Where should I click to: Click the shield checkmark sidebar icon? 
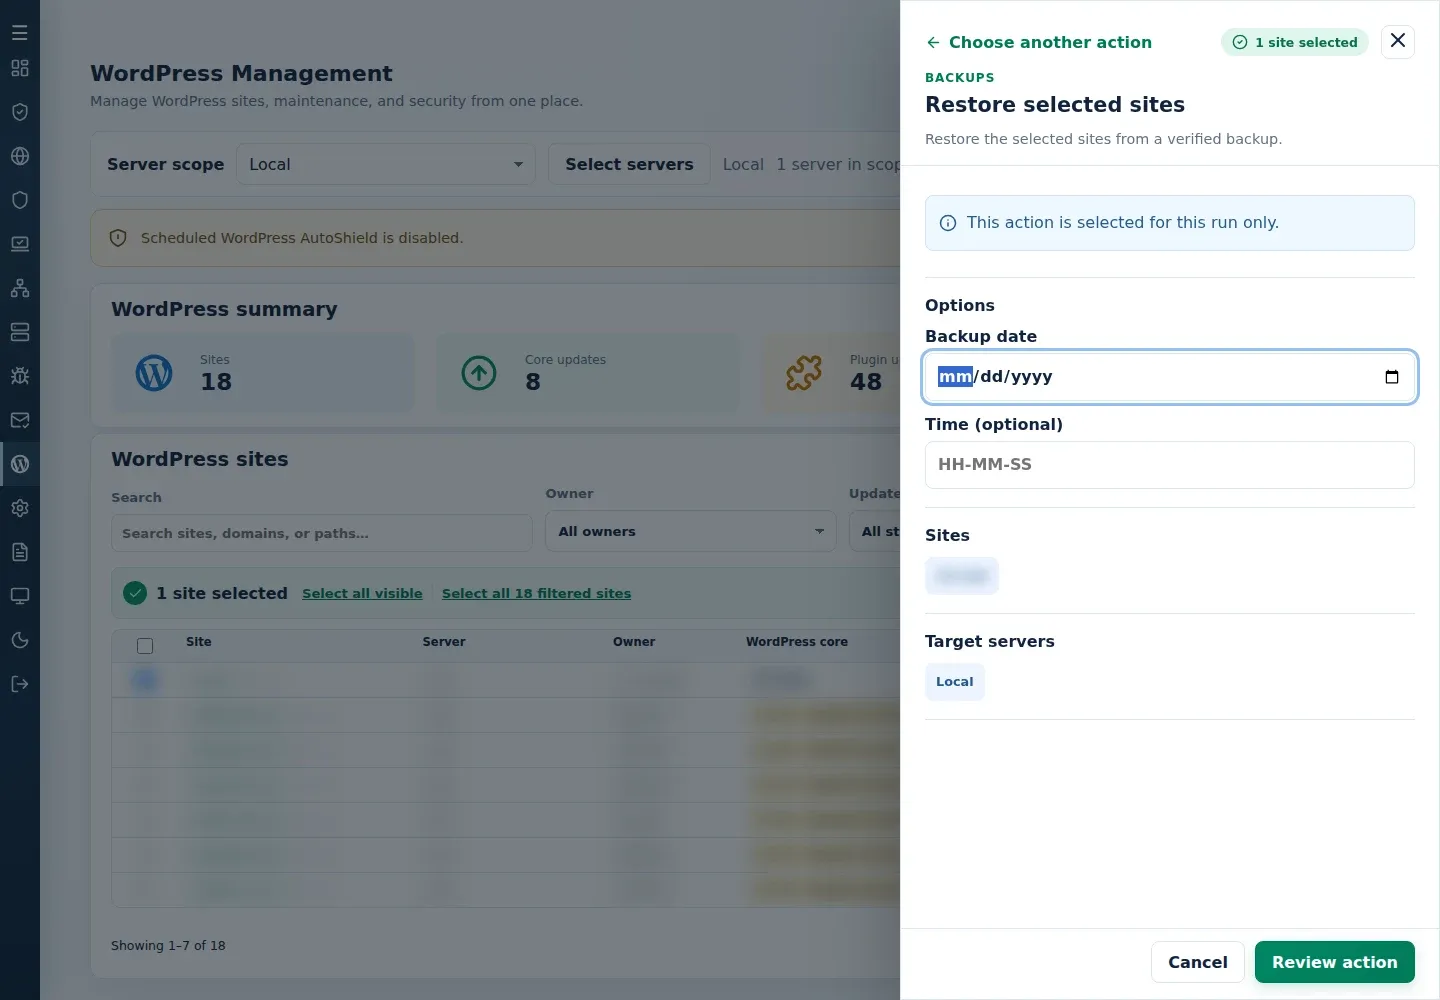point(20,112)
